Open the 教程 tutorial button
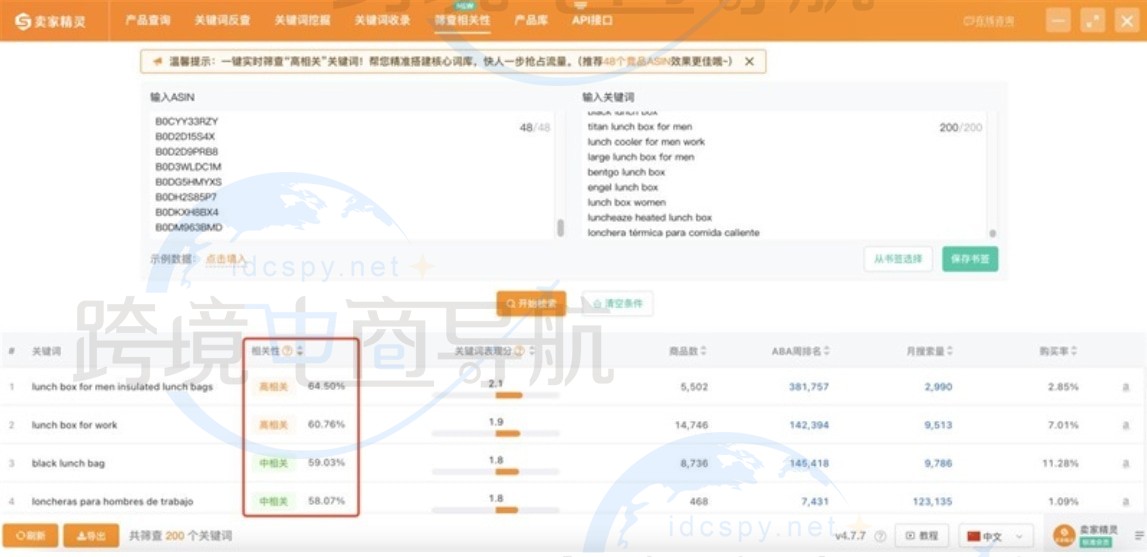The image size is (1147, 557). (922, 536)
